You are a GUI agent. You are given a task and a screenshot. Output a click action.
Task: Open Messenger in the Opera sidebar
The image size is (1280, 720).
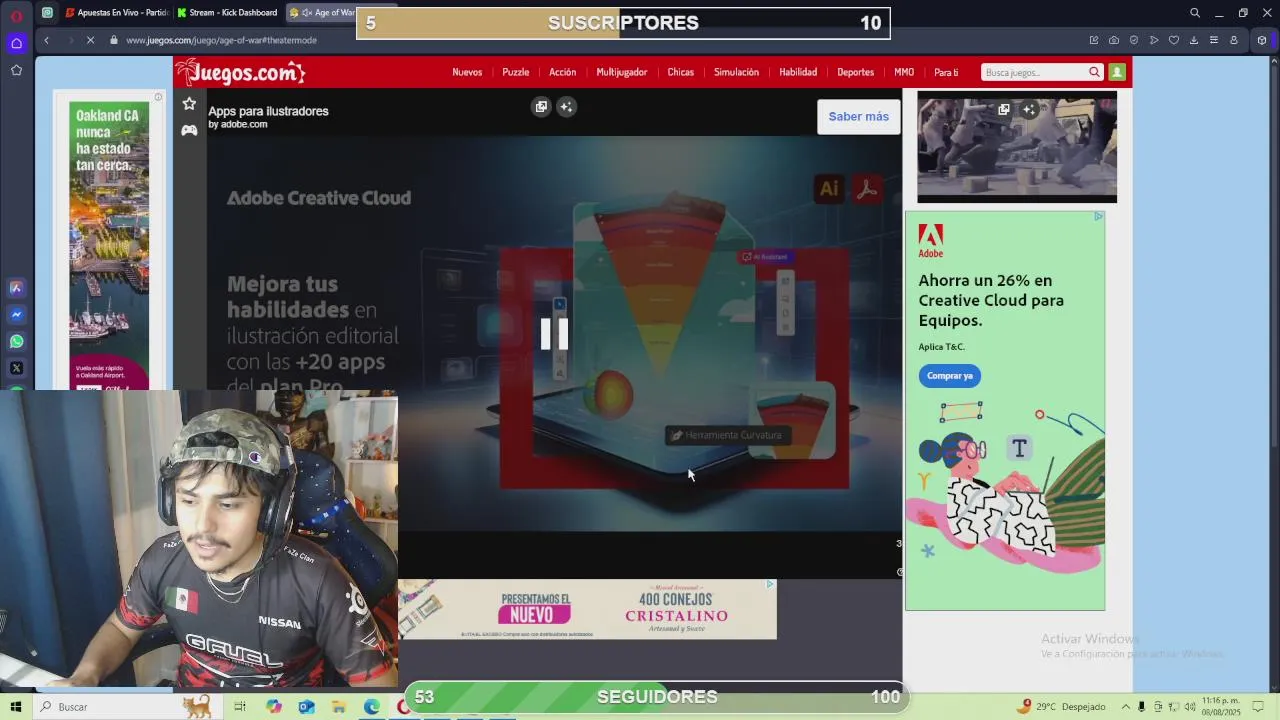pos(16,314)
